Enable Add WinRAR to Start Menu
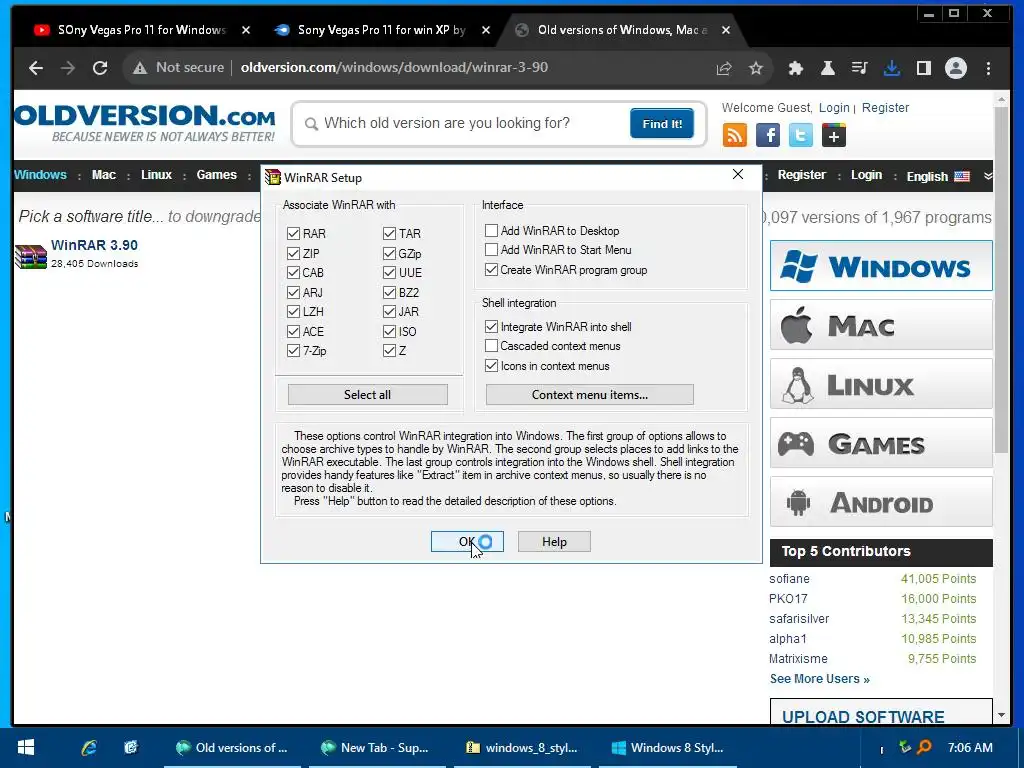The height and width of the screenshot is (768, 1024). click(491, 249)
